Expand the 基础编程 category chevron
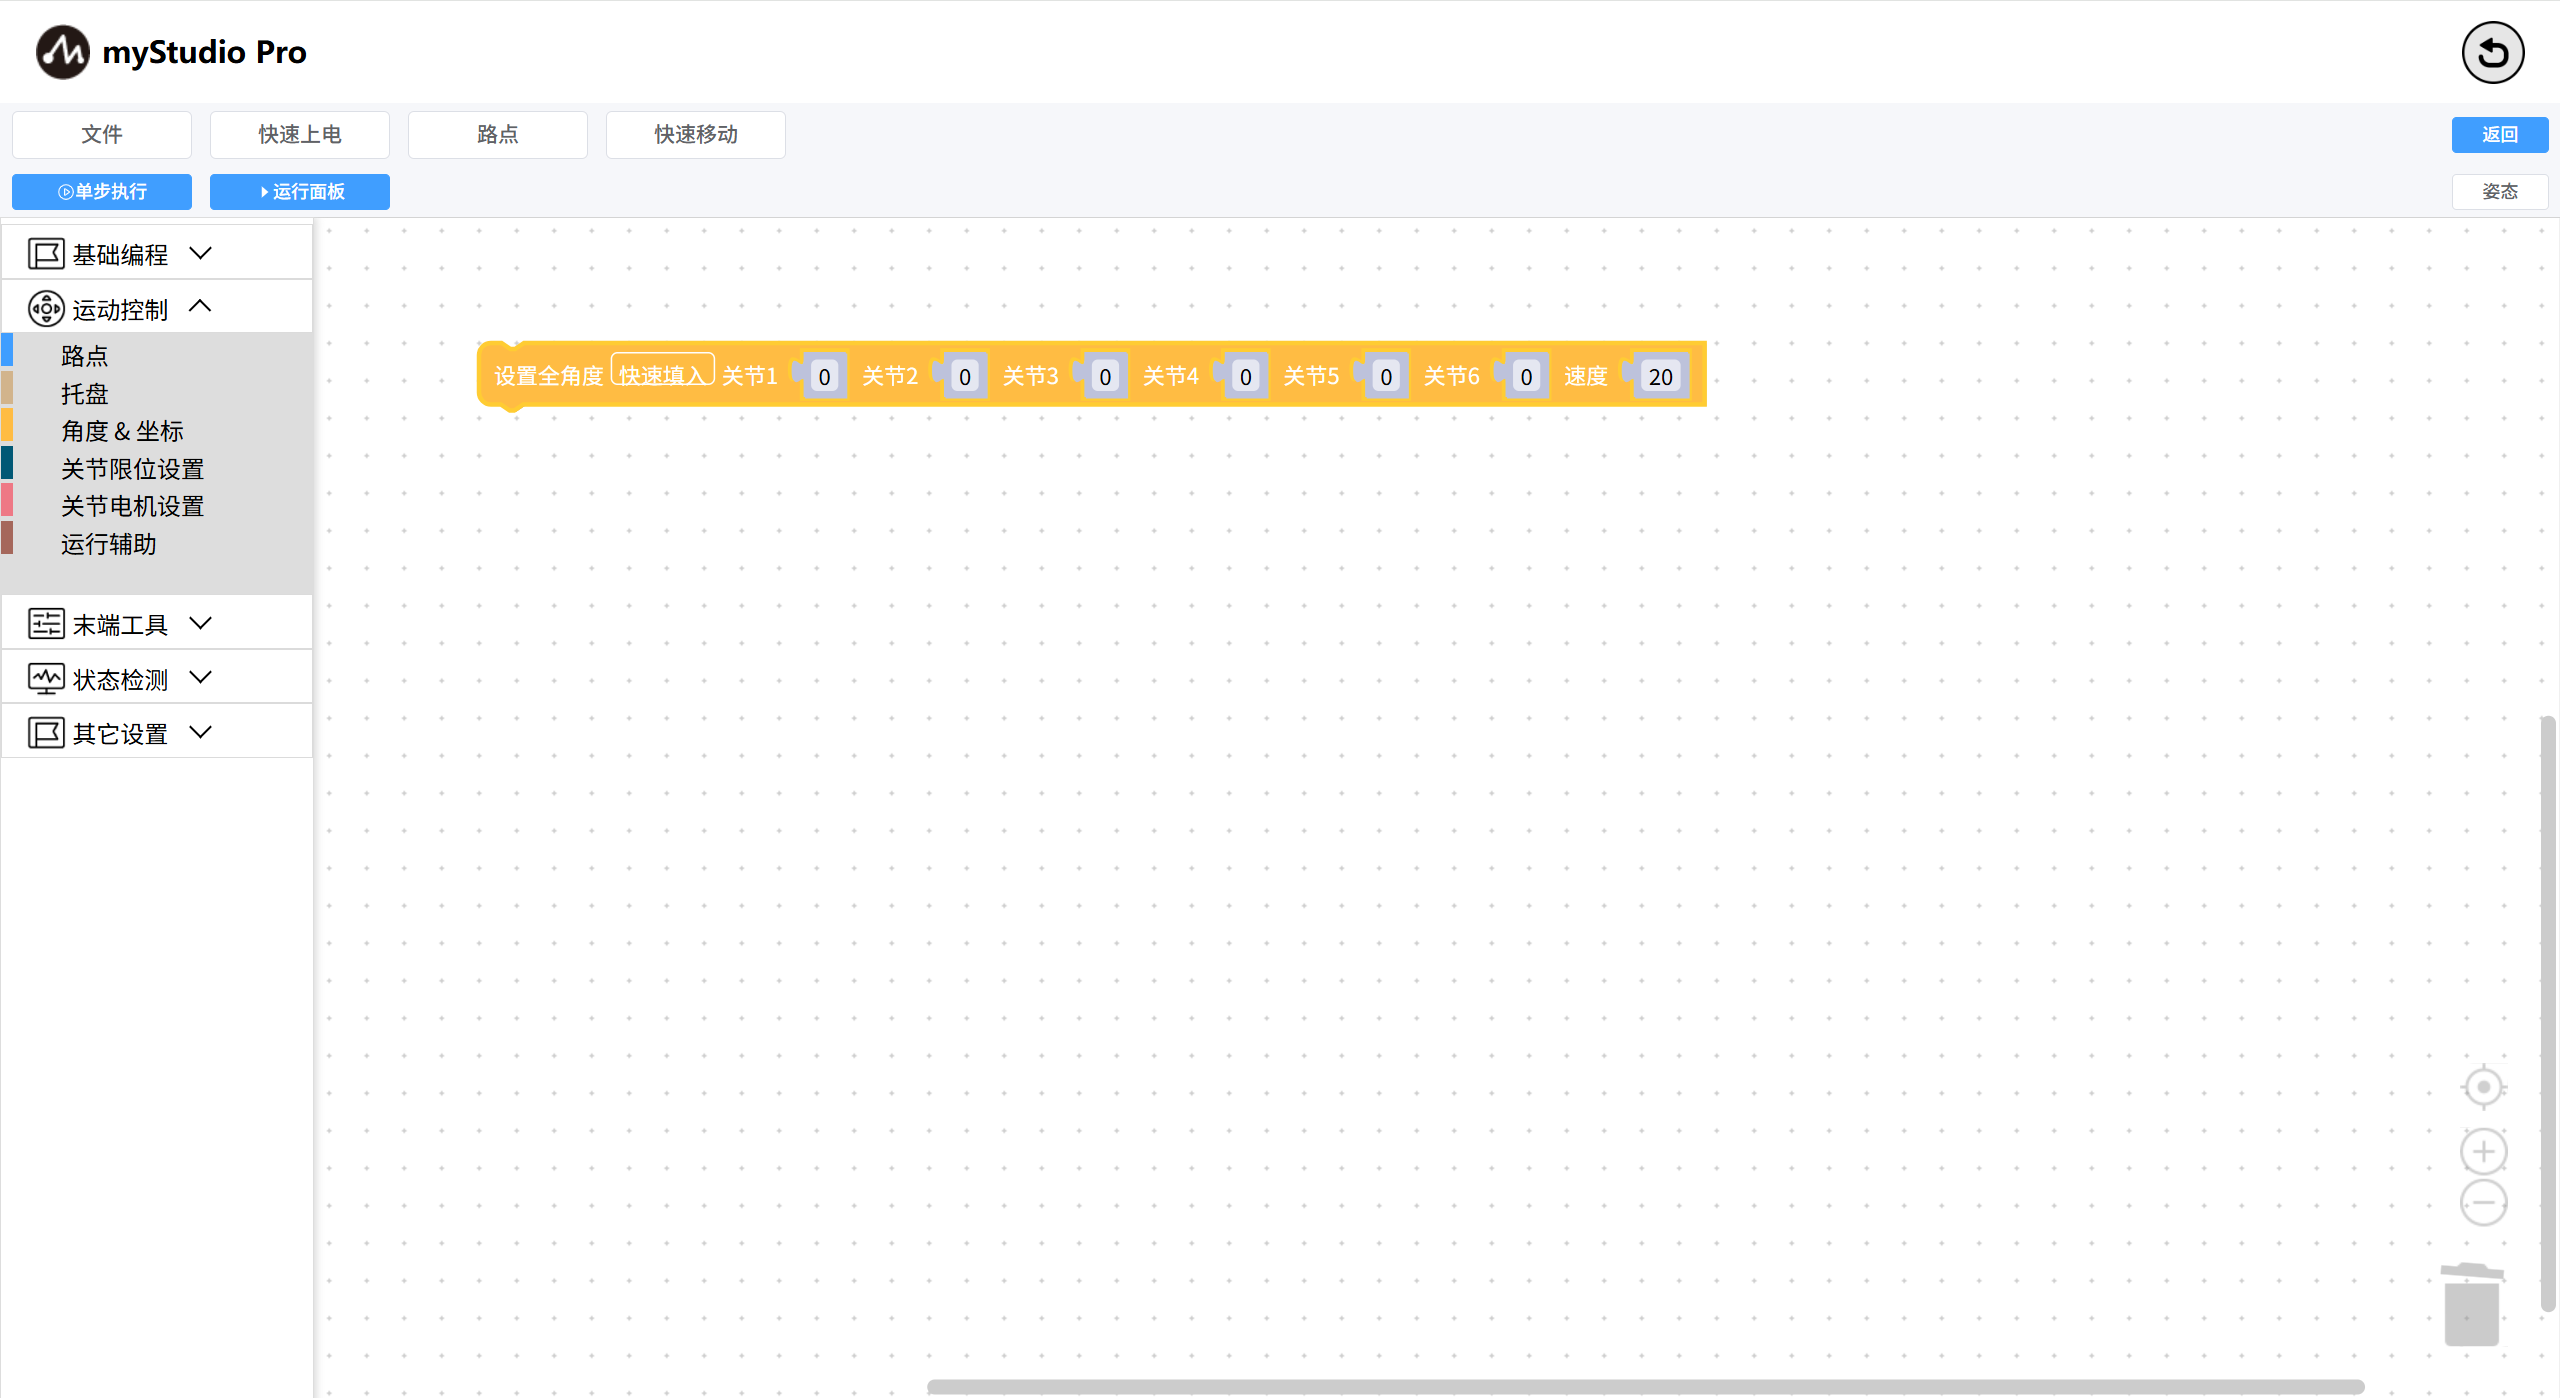Image resolution: width=2560 pixels, height=1398 pixels. coord(201,253)
